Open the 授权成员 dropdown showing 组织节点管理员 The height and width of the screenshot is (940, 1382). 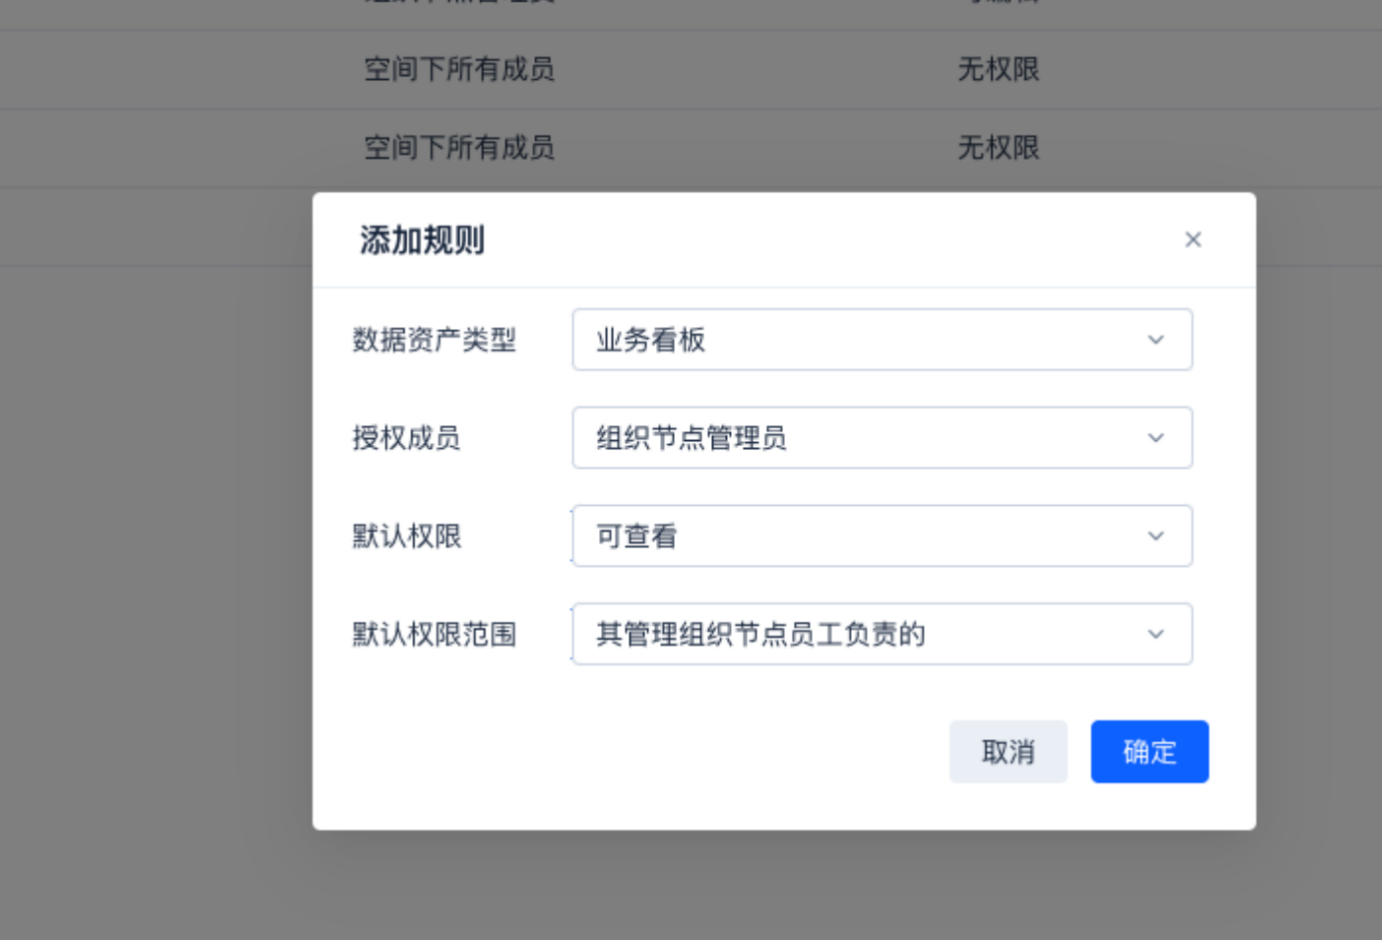click(x=882, y=438)
